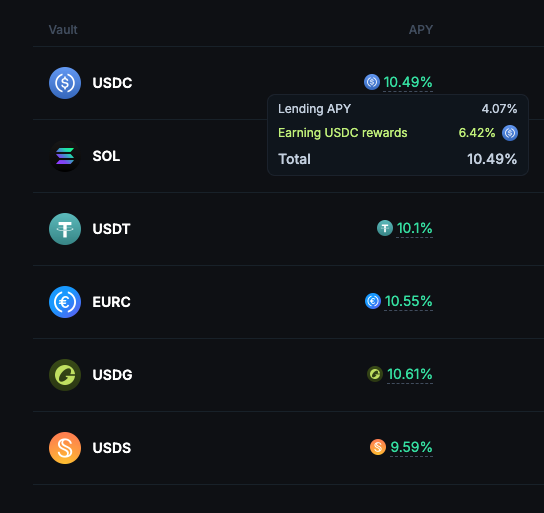This screenshot has width=544, height=513.
Task: Click USDC reward icon in tooltip
Action: point(510,133)
